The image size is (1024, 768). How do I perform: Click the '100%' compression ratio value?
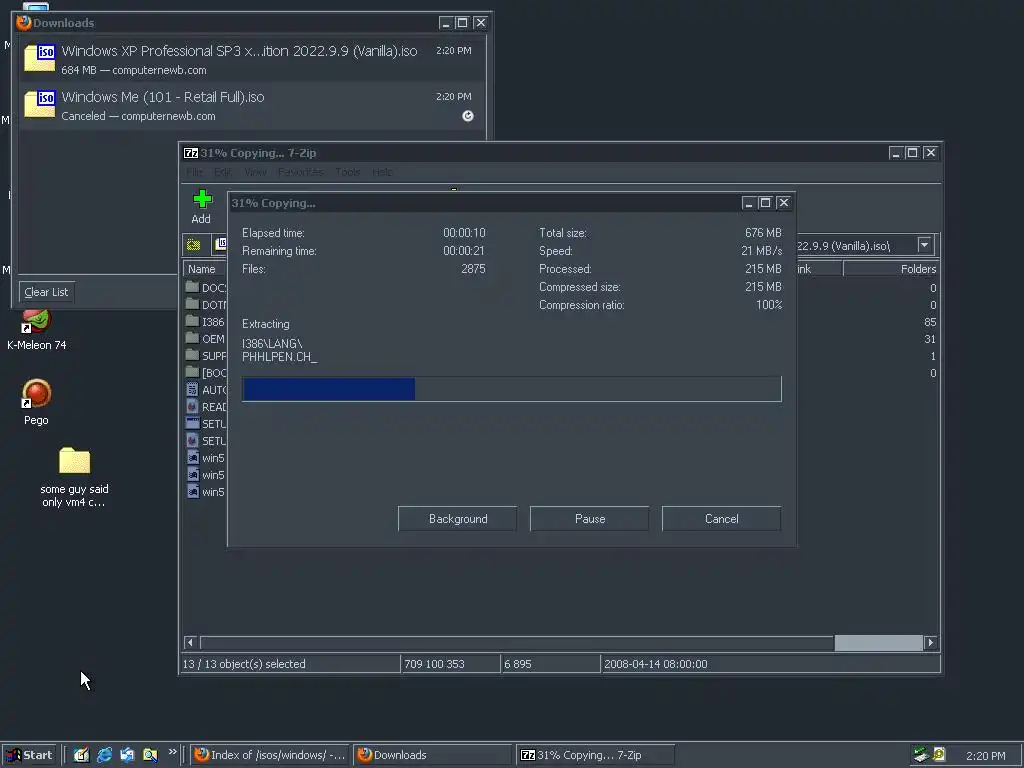tap(769, 305)
